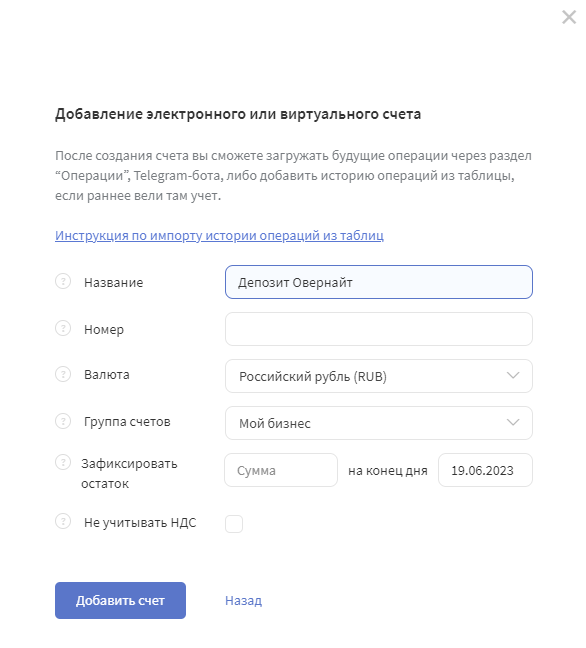Click the help icon beside Зафиксировать остаток
Viewport: 586px width, 648px height.
[63, 462]
